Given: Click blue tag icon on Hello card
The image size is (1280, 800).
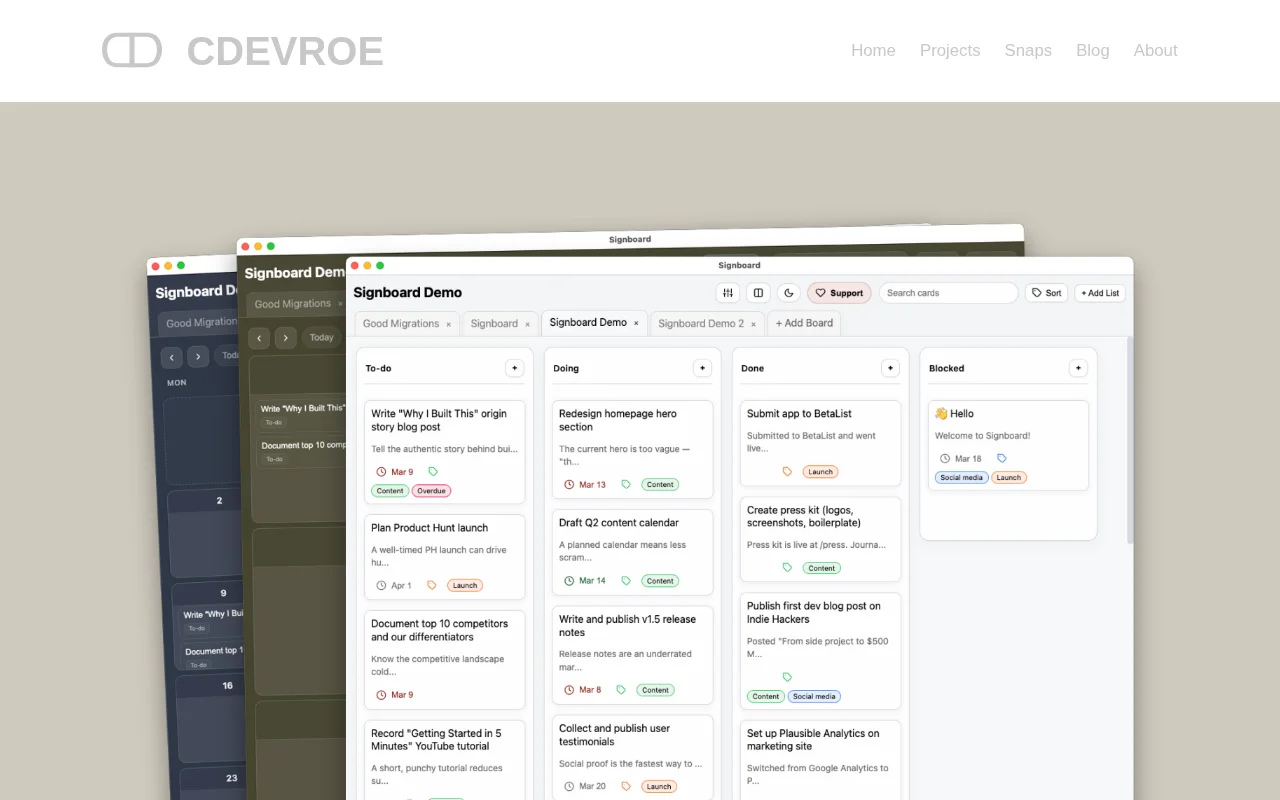Looking at the screenshot, I should click(x=1002, y=458).
